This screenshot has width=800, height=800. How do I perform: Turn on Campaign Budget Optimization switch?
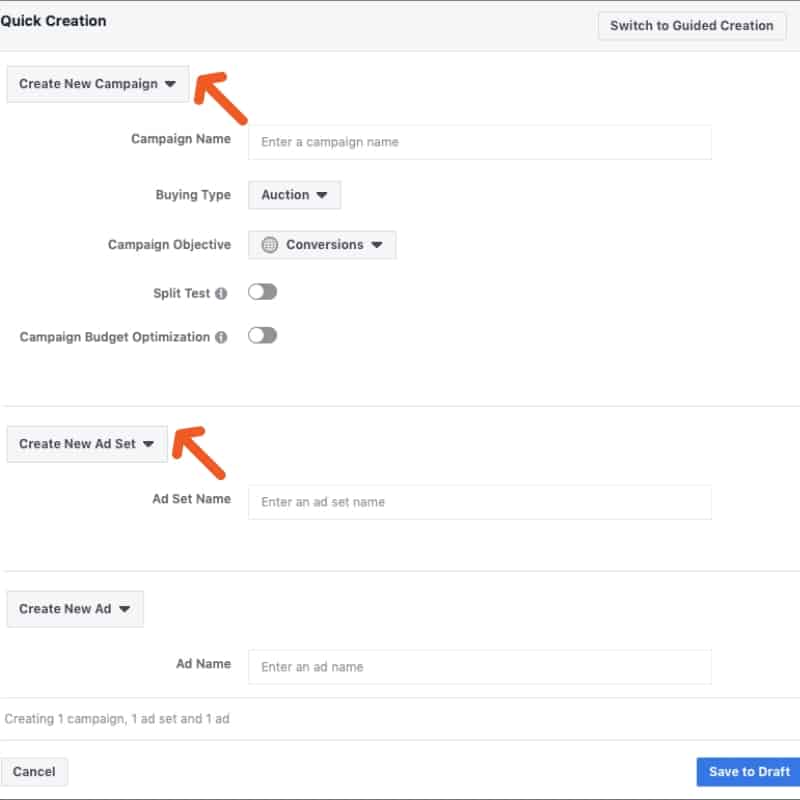click(x=262, y=336)
